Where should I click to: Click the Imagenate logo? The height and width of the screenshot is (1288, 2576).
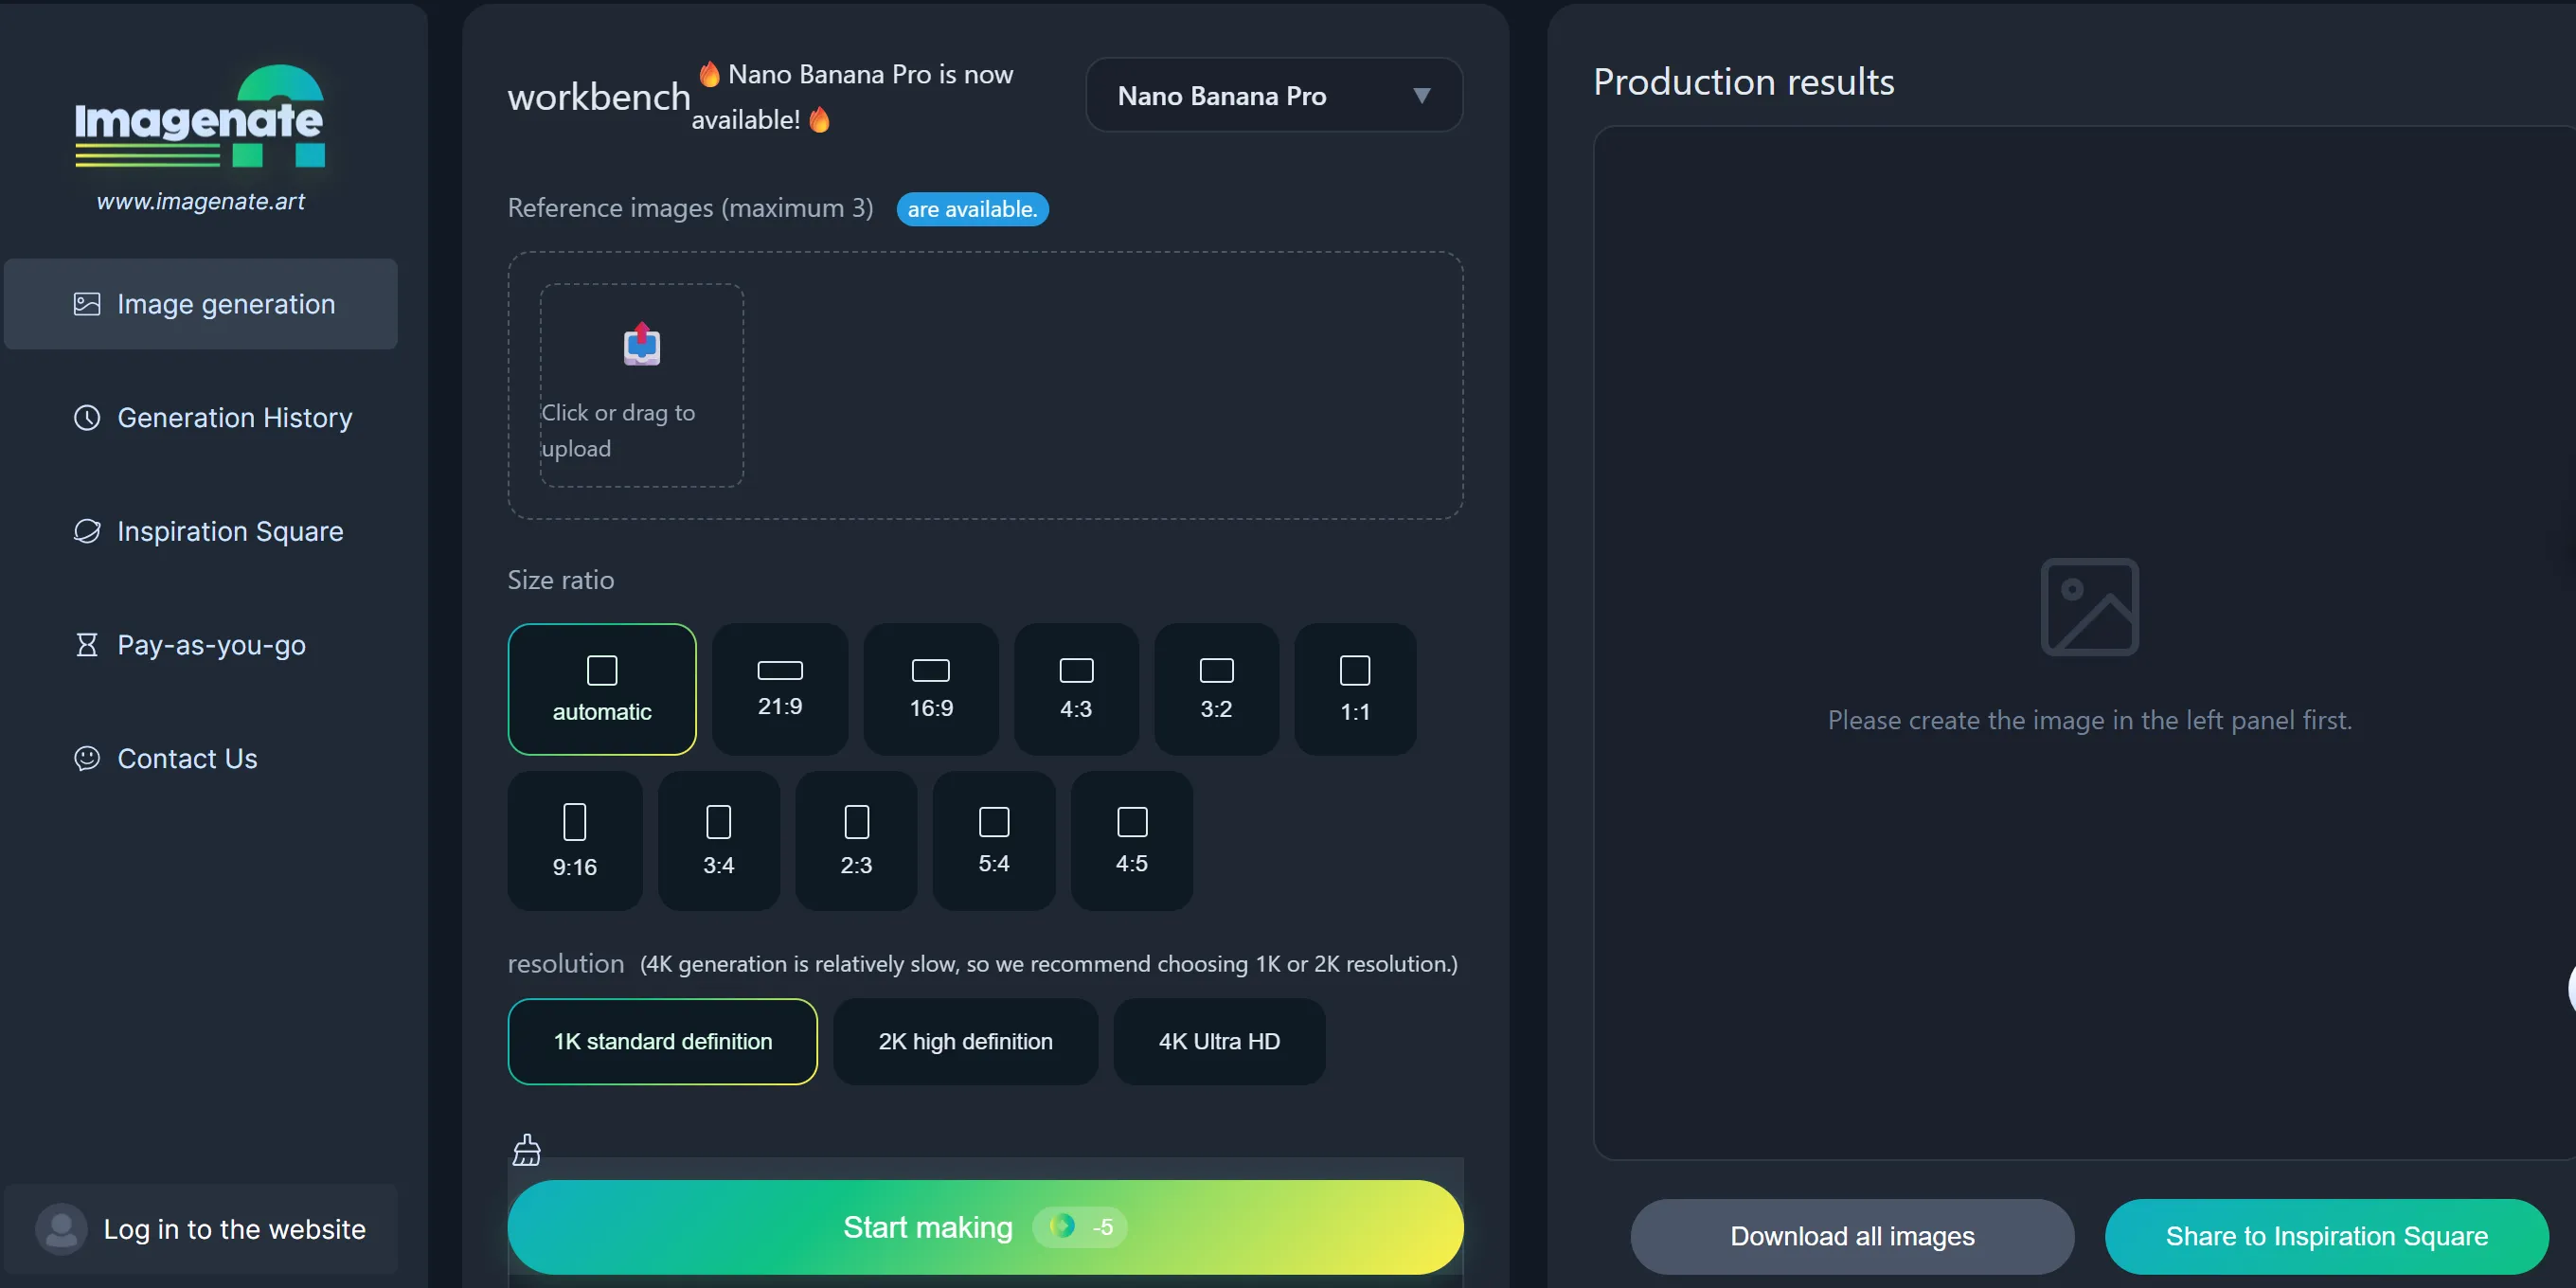pos(200,118)
